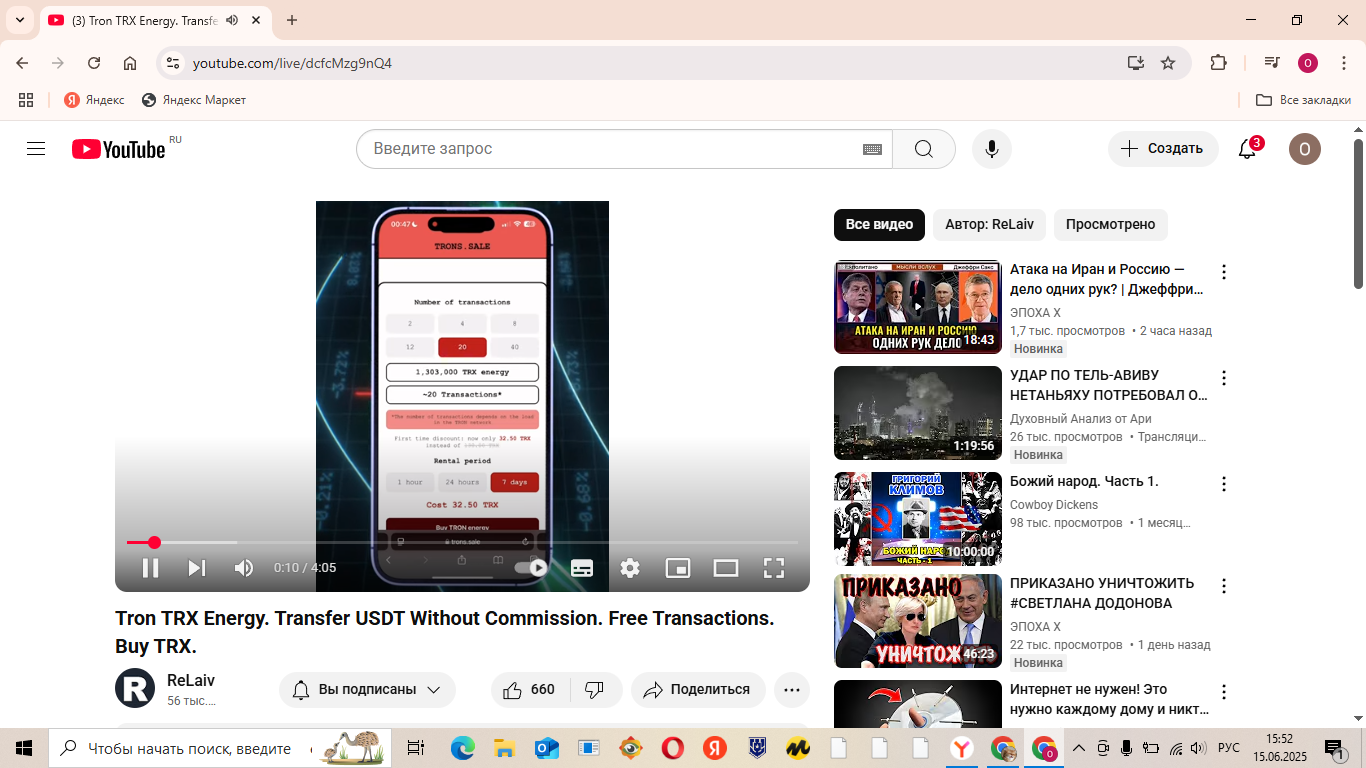Open the ReLaiv channel avatar
Viewport: 1366px width, 768px height.
tap(135, 689)
